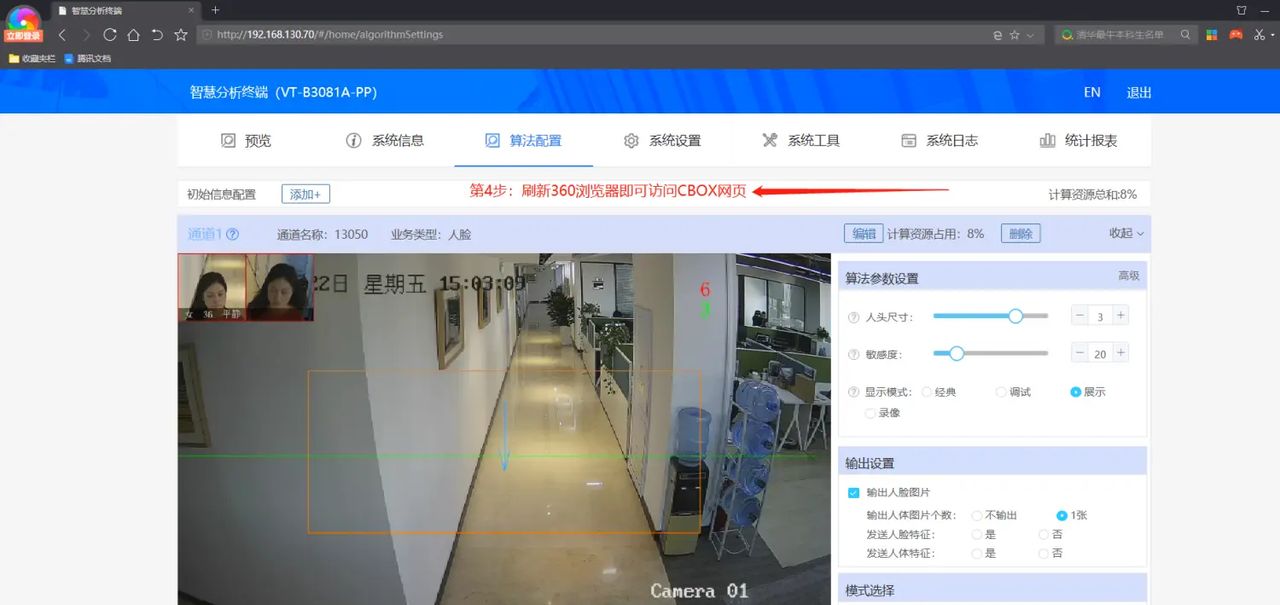
Task: Click the 敏感度 slider handle
Action: pos(956,353)
